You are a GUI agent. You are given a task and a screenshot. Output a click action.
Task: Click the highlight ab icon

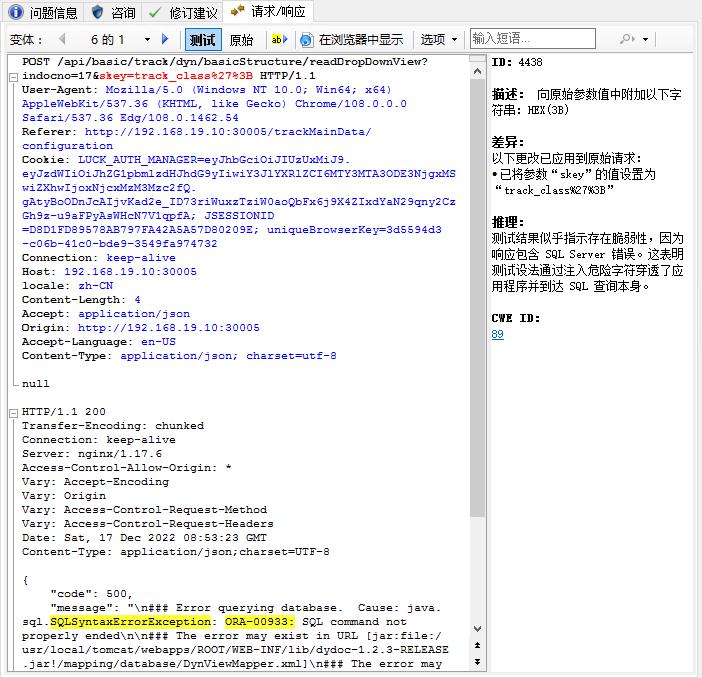point(279,39)
